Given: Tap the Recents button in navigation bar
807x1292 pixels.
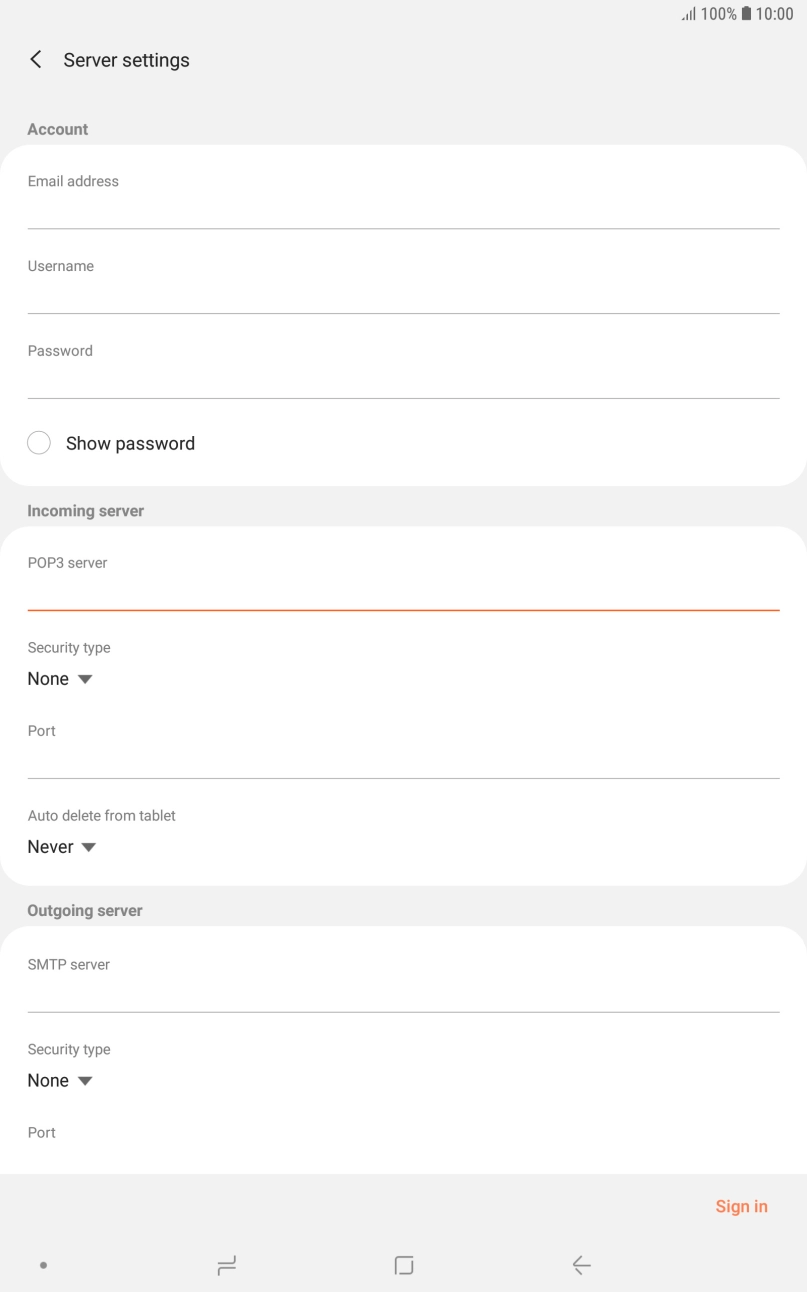Looking at the screenshot, I should click(x=226, y=1264).
